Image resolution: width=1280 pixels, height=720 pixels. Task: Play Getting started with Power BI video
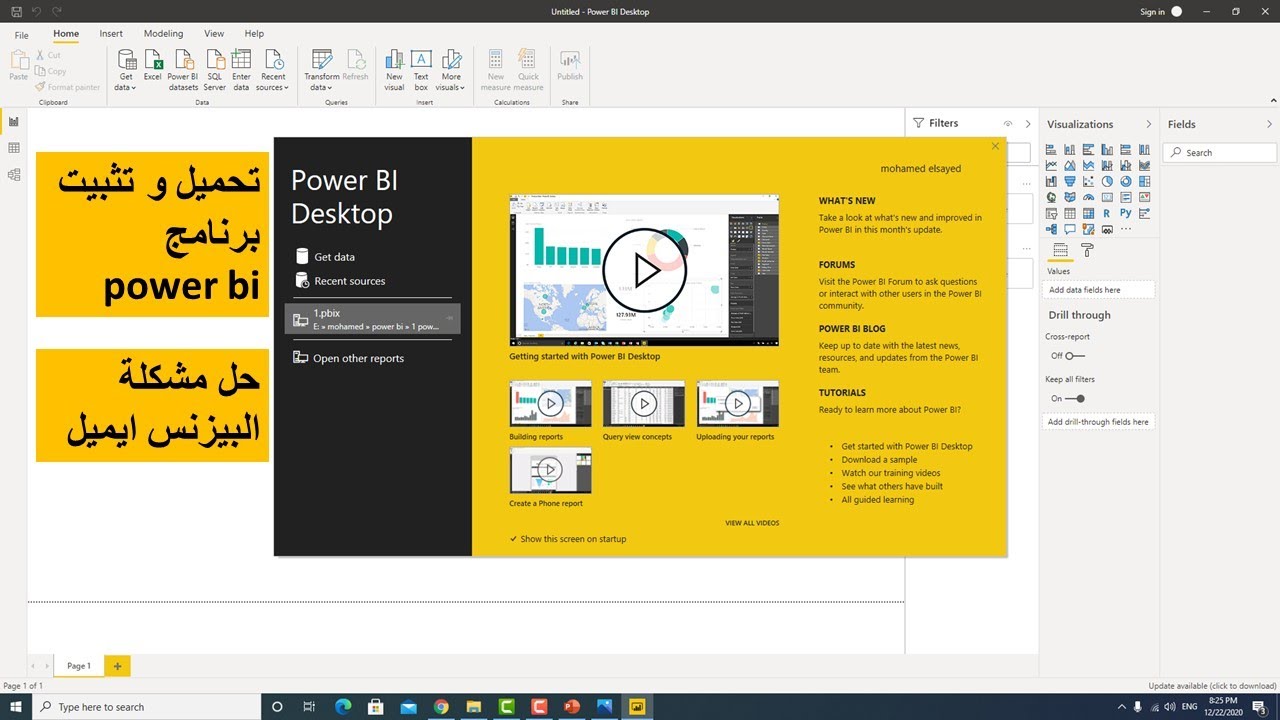645,270
